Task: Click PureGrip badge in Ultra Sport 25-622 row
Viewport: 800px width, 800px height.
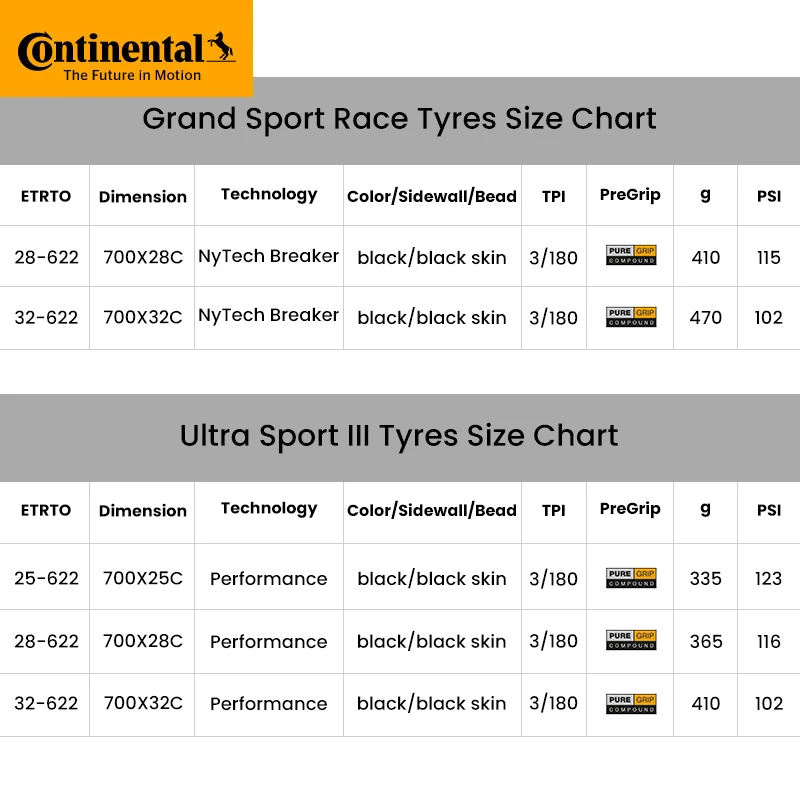Action: point(631,578)
